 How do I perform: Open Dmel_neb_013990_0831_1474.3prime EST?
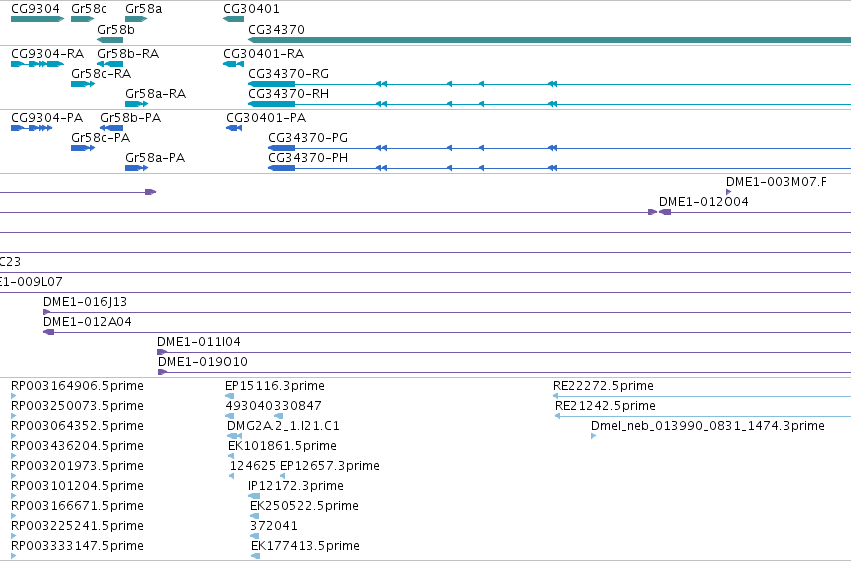point(593,436)
